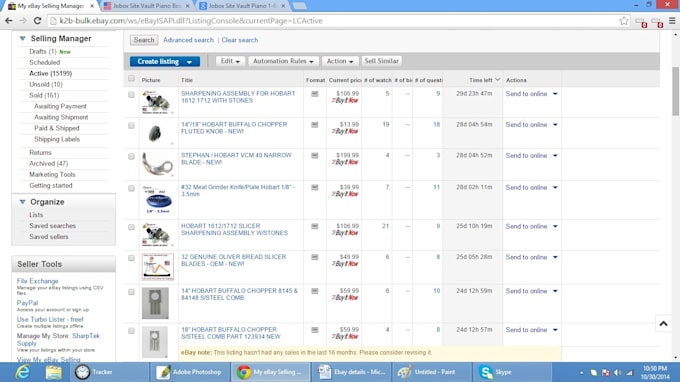680x382 pixels.
Task: Click Send to online for #32 Meat Grinder
Action: tap(526, 188)
